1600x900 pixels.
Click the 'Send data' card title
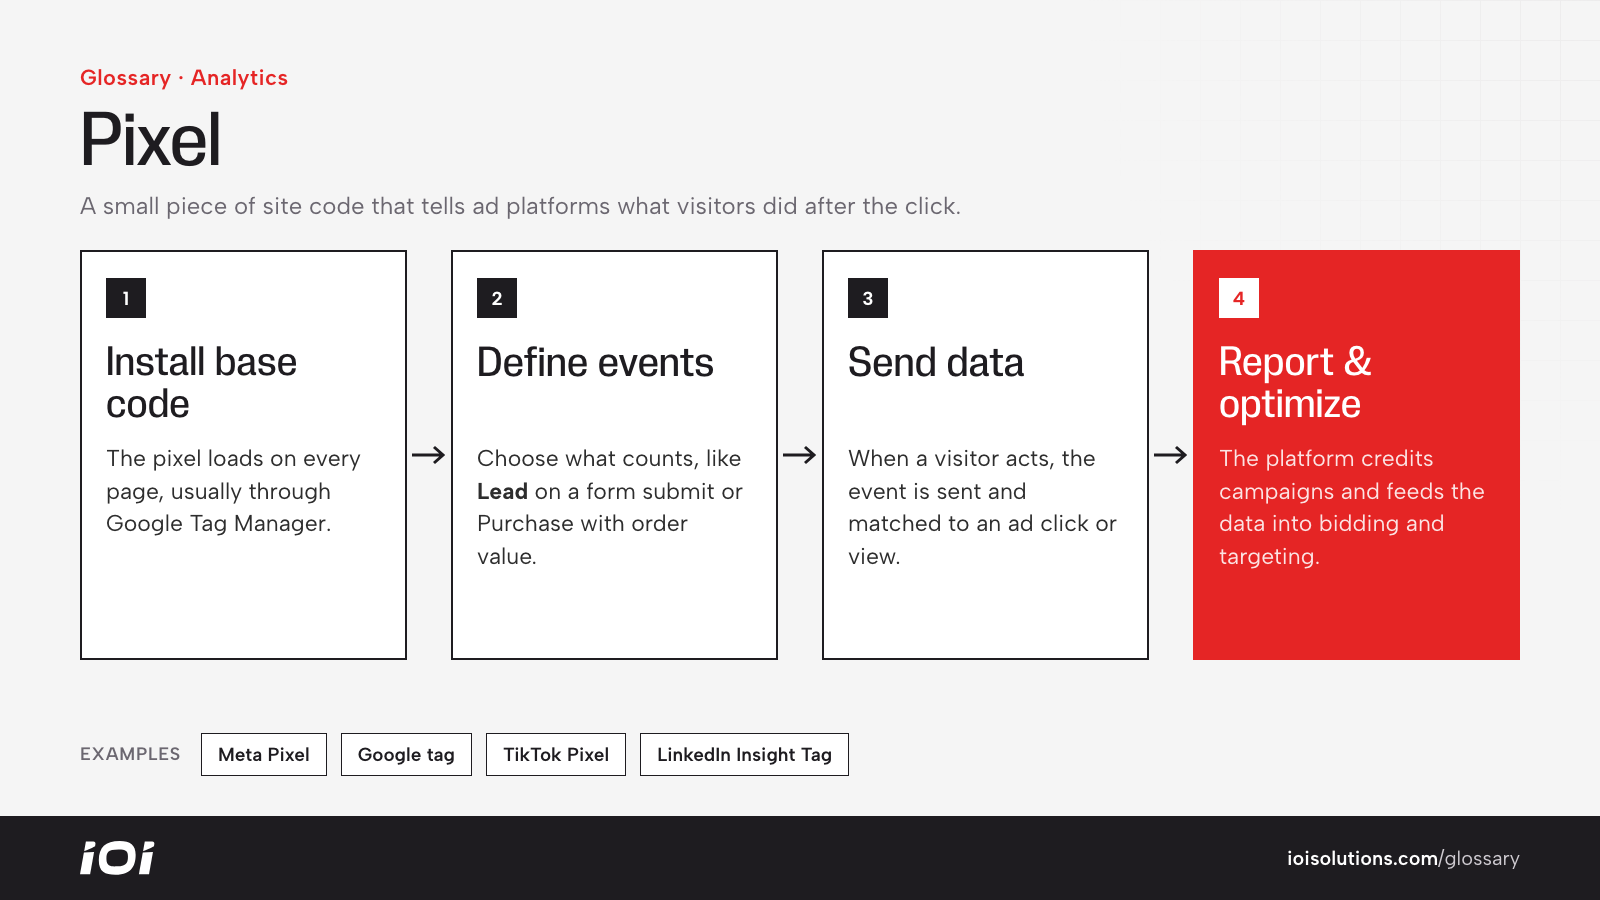[x=936, y=362]
